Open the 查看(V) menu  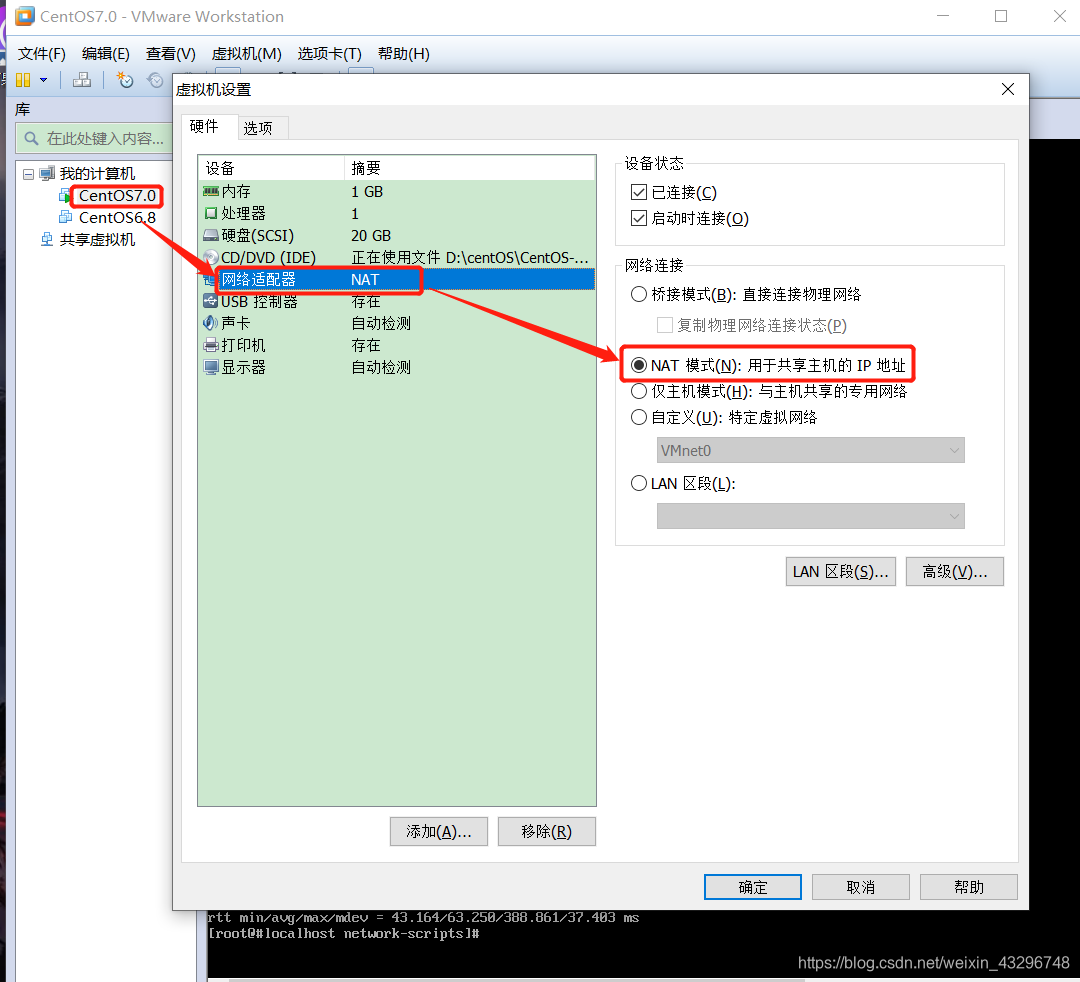[x=171, y=54]
